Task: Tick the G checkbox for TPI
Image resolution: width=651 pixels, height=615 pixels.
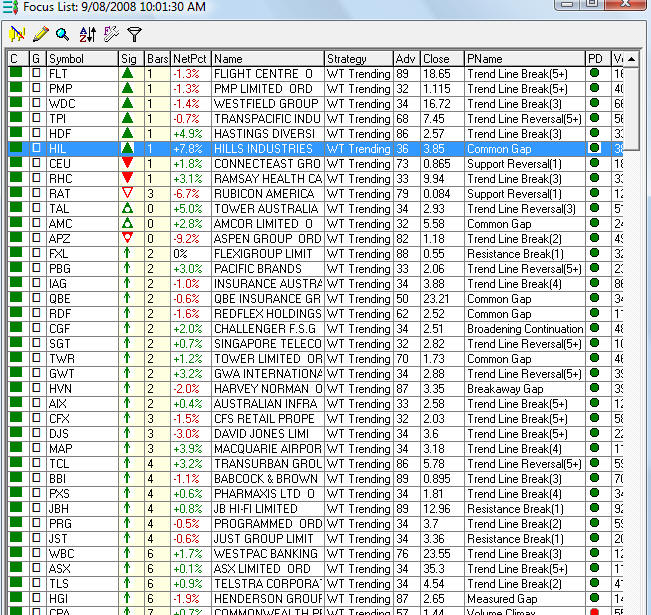Action: coord(37,118)
